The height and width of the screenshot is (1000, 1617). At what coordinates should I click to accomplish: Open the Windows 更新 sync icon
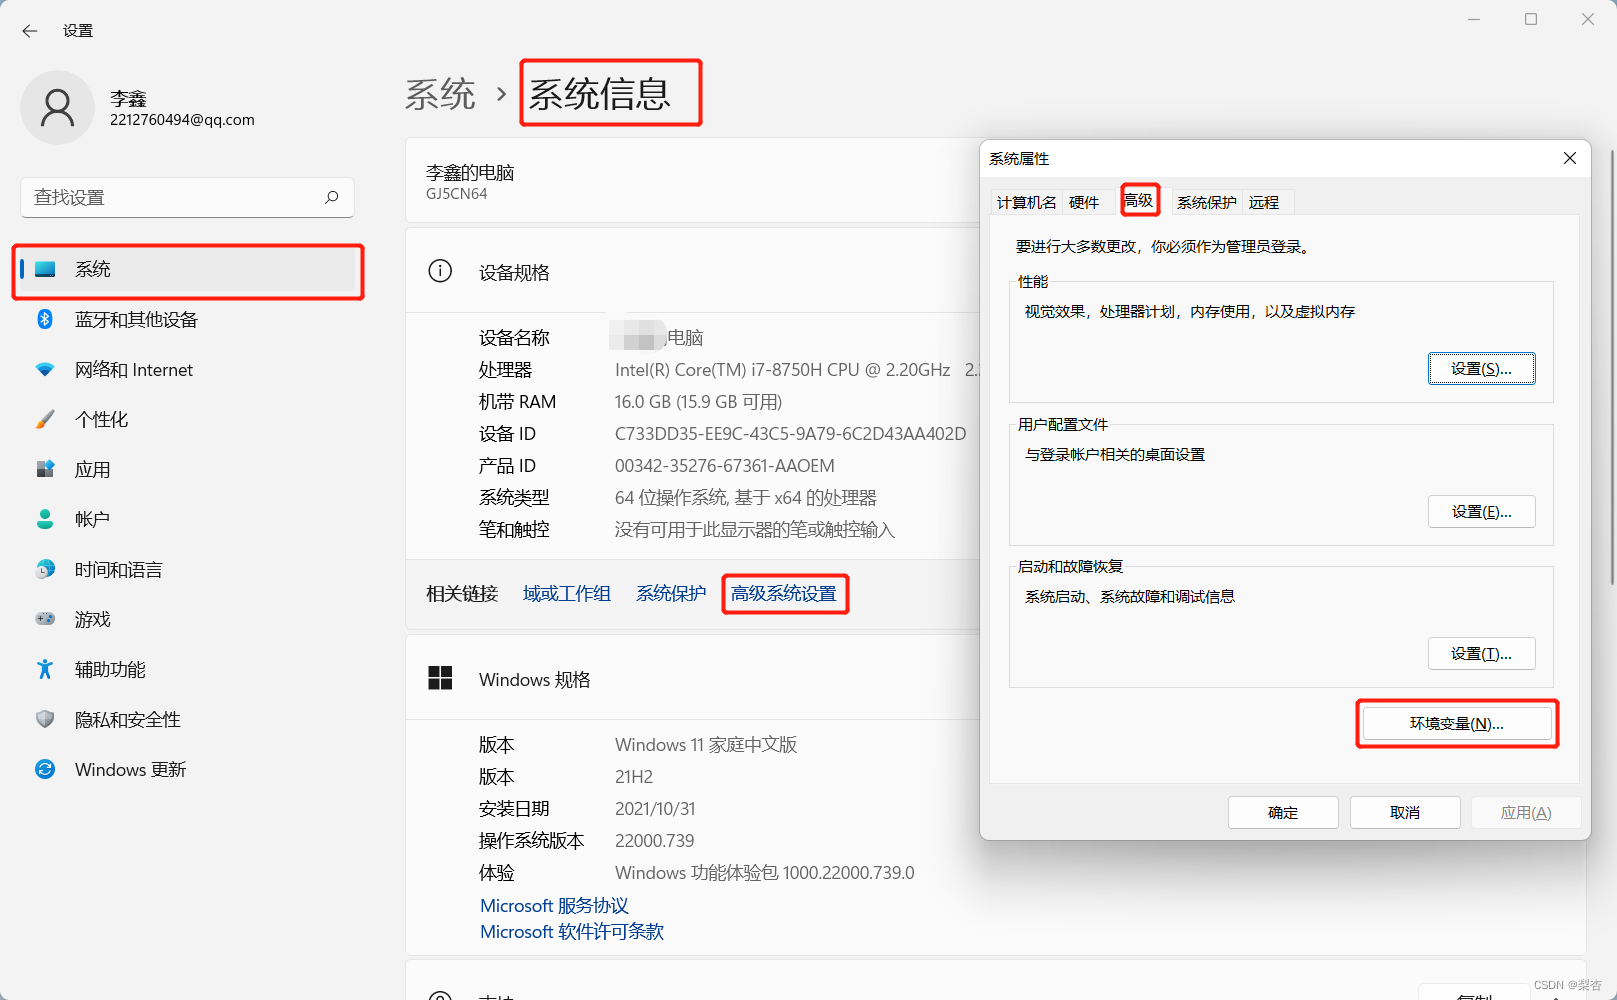pos(45,769)
